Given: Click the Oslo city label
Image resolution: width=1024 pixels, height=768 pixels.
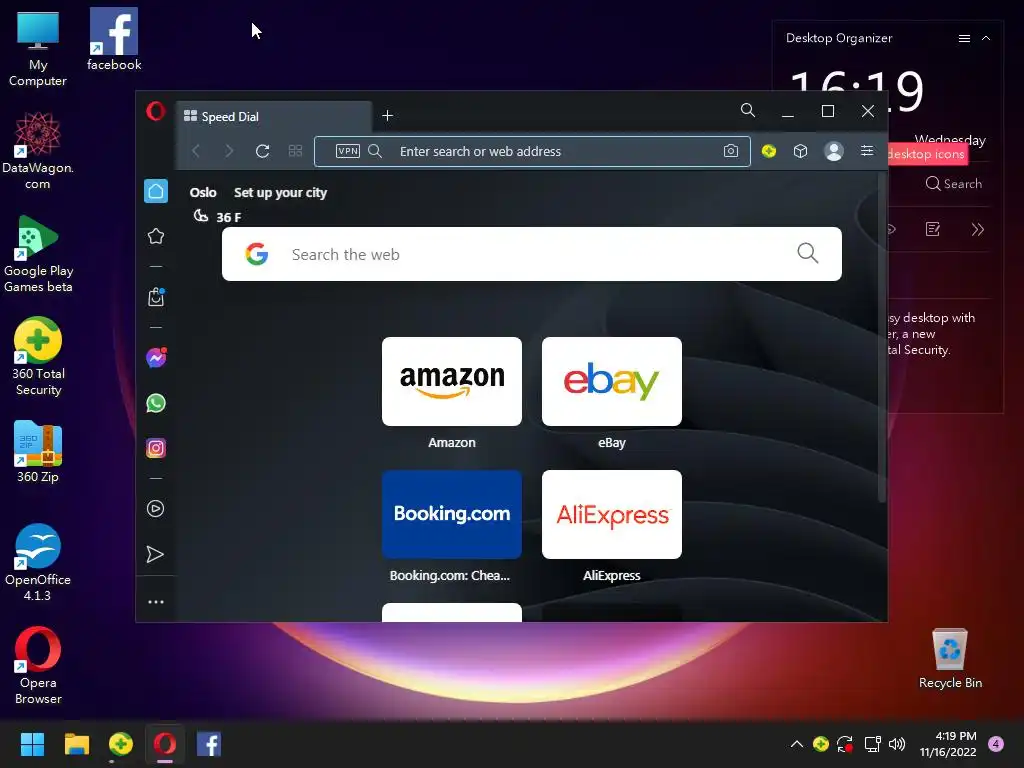Looking at the screenshot, I should (203, 193).
